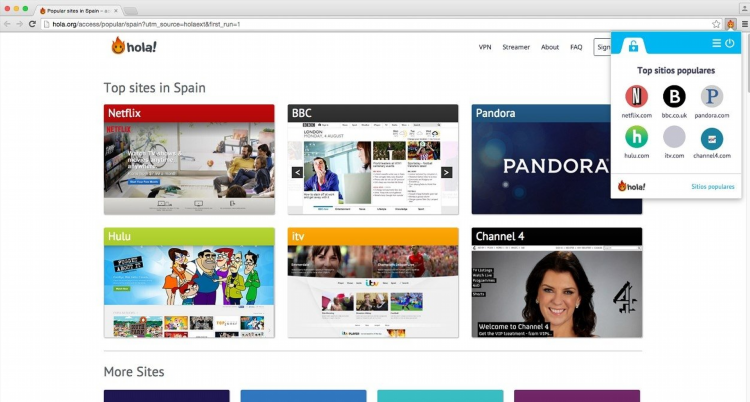Click the Hola logo in popup footer
The width and height of the screenshot is (750, 402).
pyautogui.click(x=631, y=186)
